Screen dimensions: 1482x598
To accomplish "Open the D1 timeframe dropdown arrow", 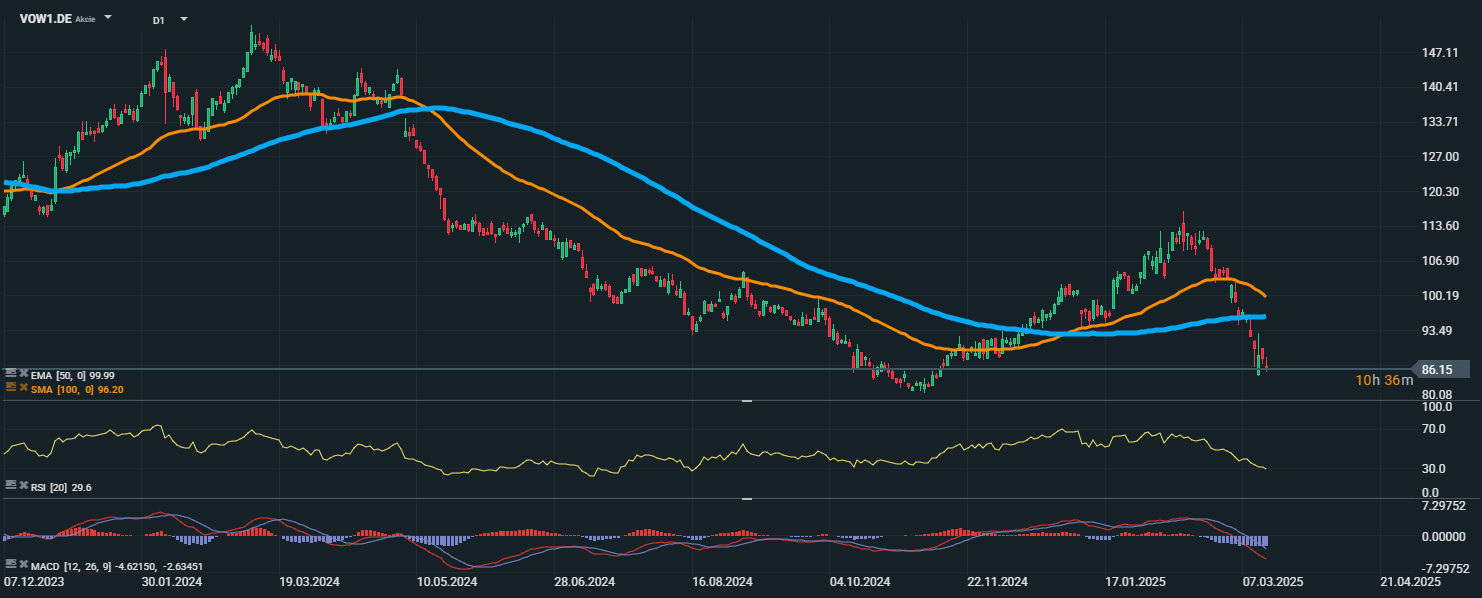I will (183, 19).
